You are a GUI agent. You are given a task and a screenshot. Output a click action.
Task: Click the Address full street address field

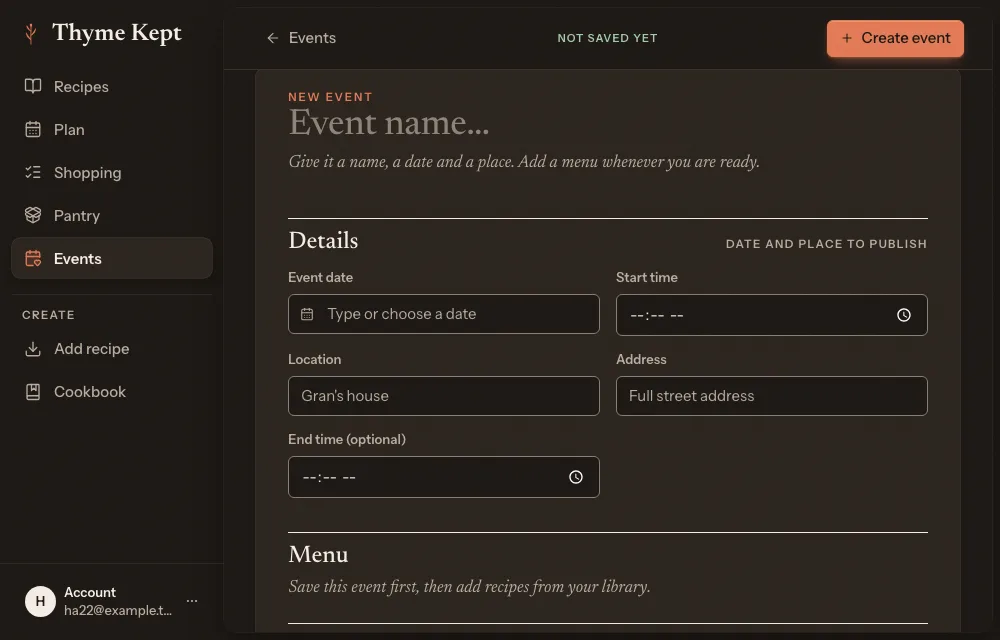[x=772, y=396]
